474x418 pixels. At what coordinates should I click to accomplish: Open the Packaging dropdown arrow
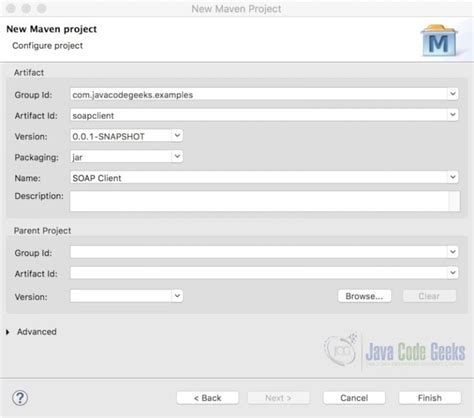click(177, 156)
